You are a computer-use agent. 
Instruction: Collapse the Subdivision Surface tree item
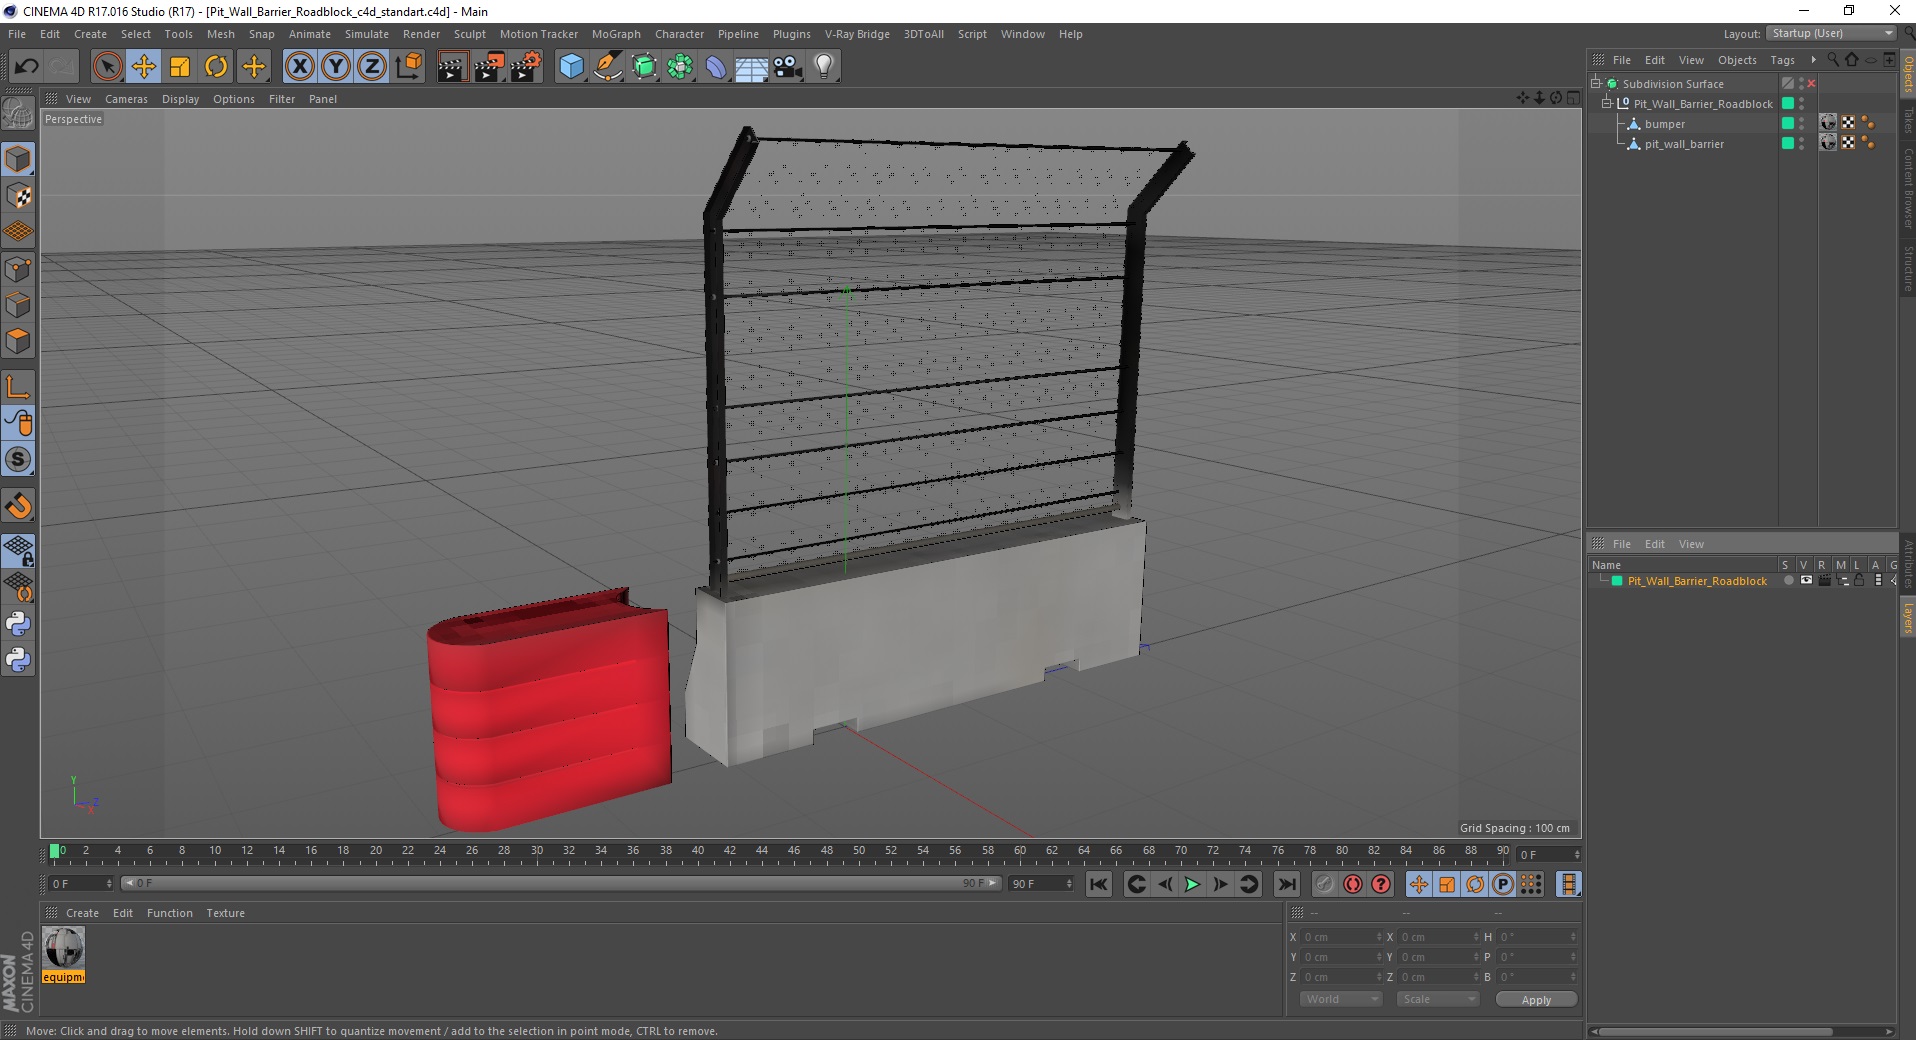(1597, 83)
